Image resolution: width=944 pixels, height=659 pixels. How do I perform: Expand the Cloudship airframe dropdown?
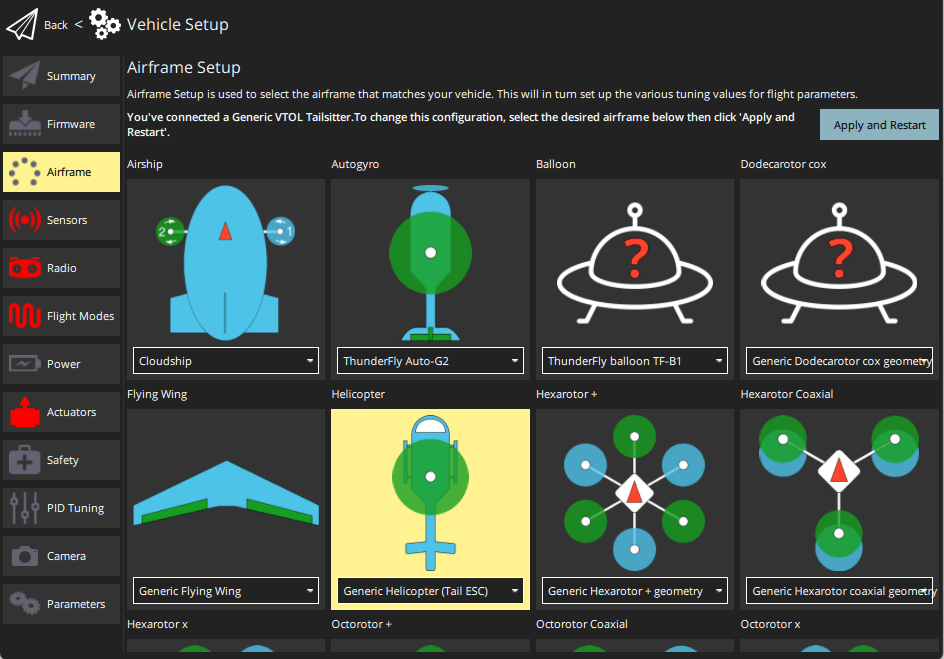(225, 361)
